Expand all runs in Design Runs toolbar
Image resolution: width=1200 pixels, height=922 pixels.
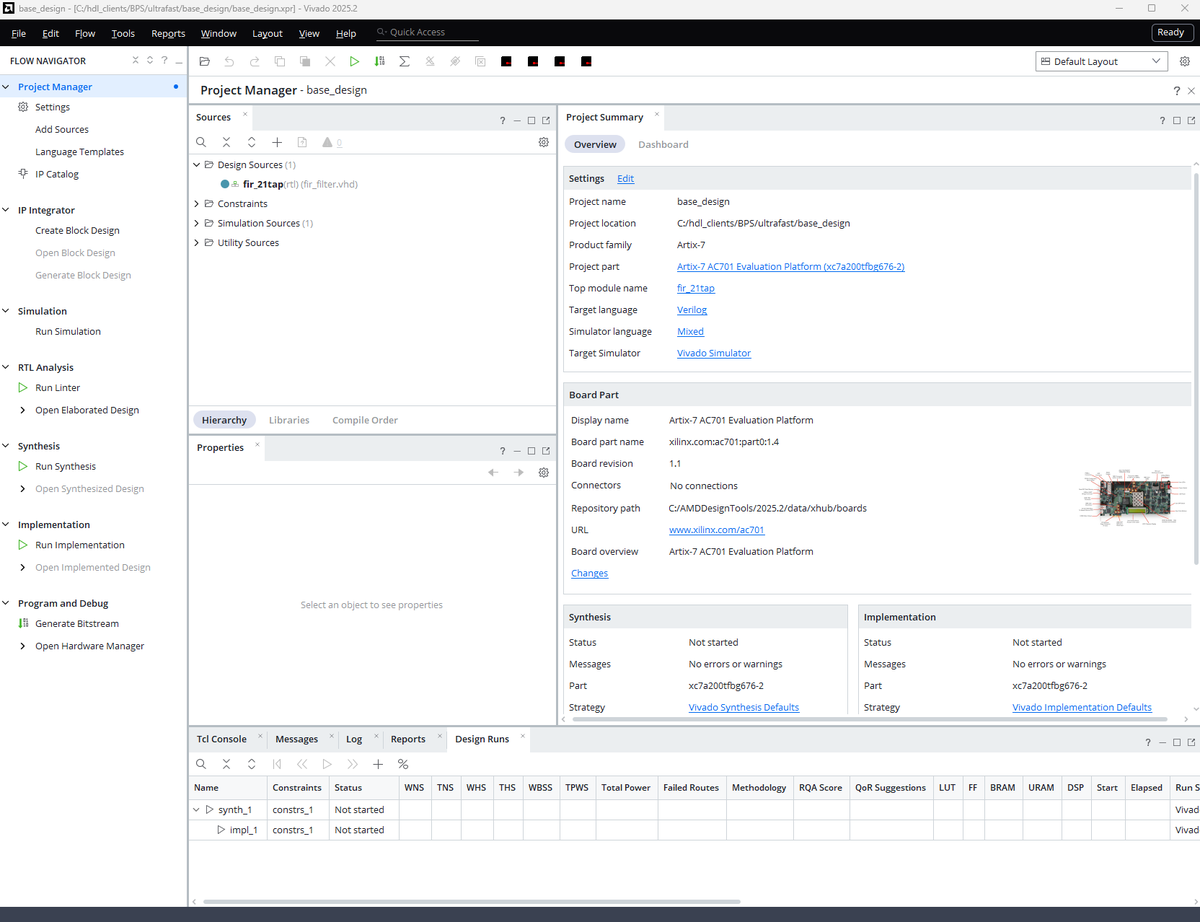pos(251,764)
